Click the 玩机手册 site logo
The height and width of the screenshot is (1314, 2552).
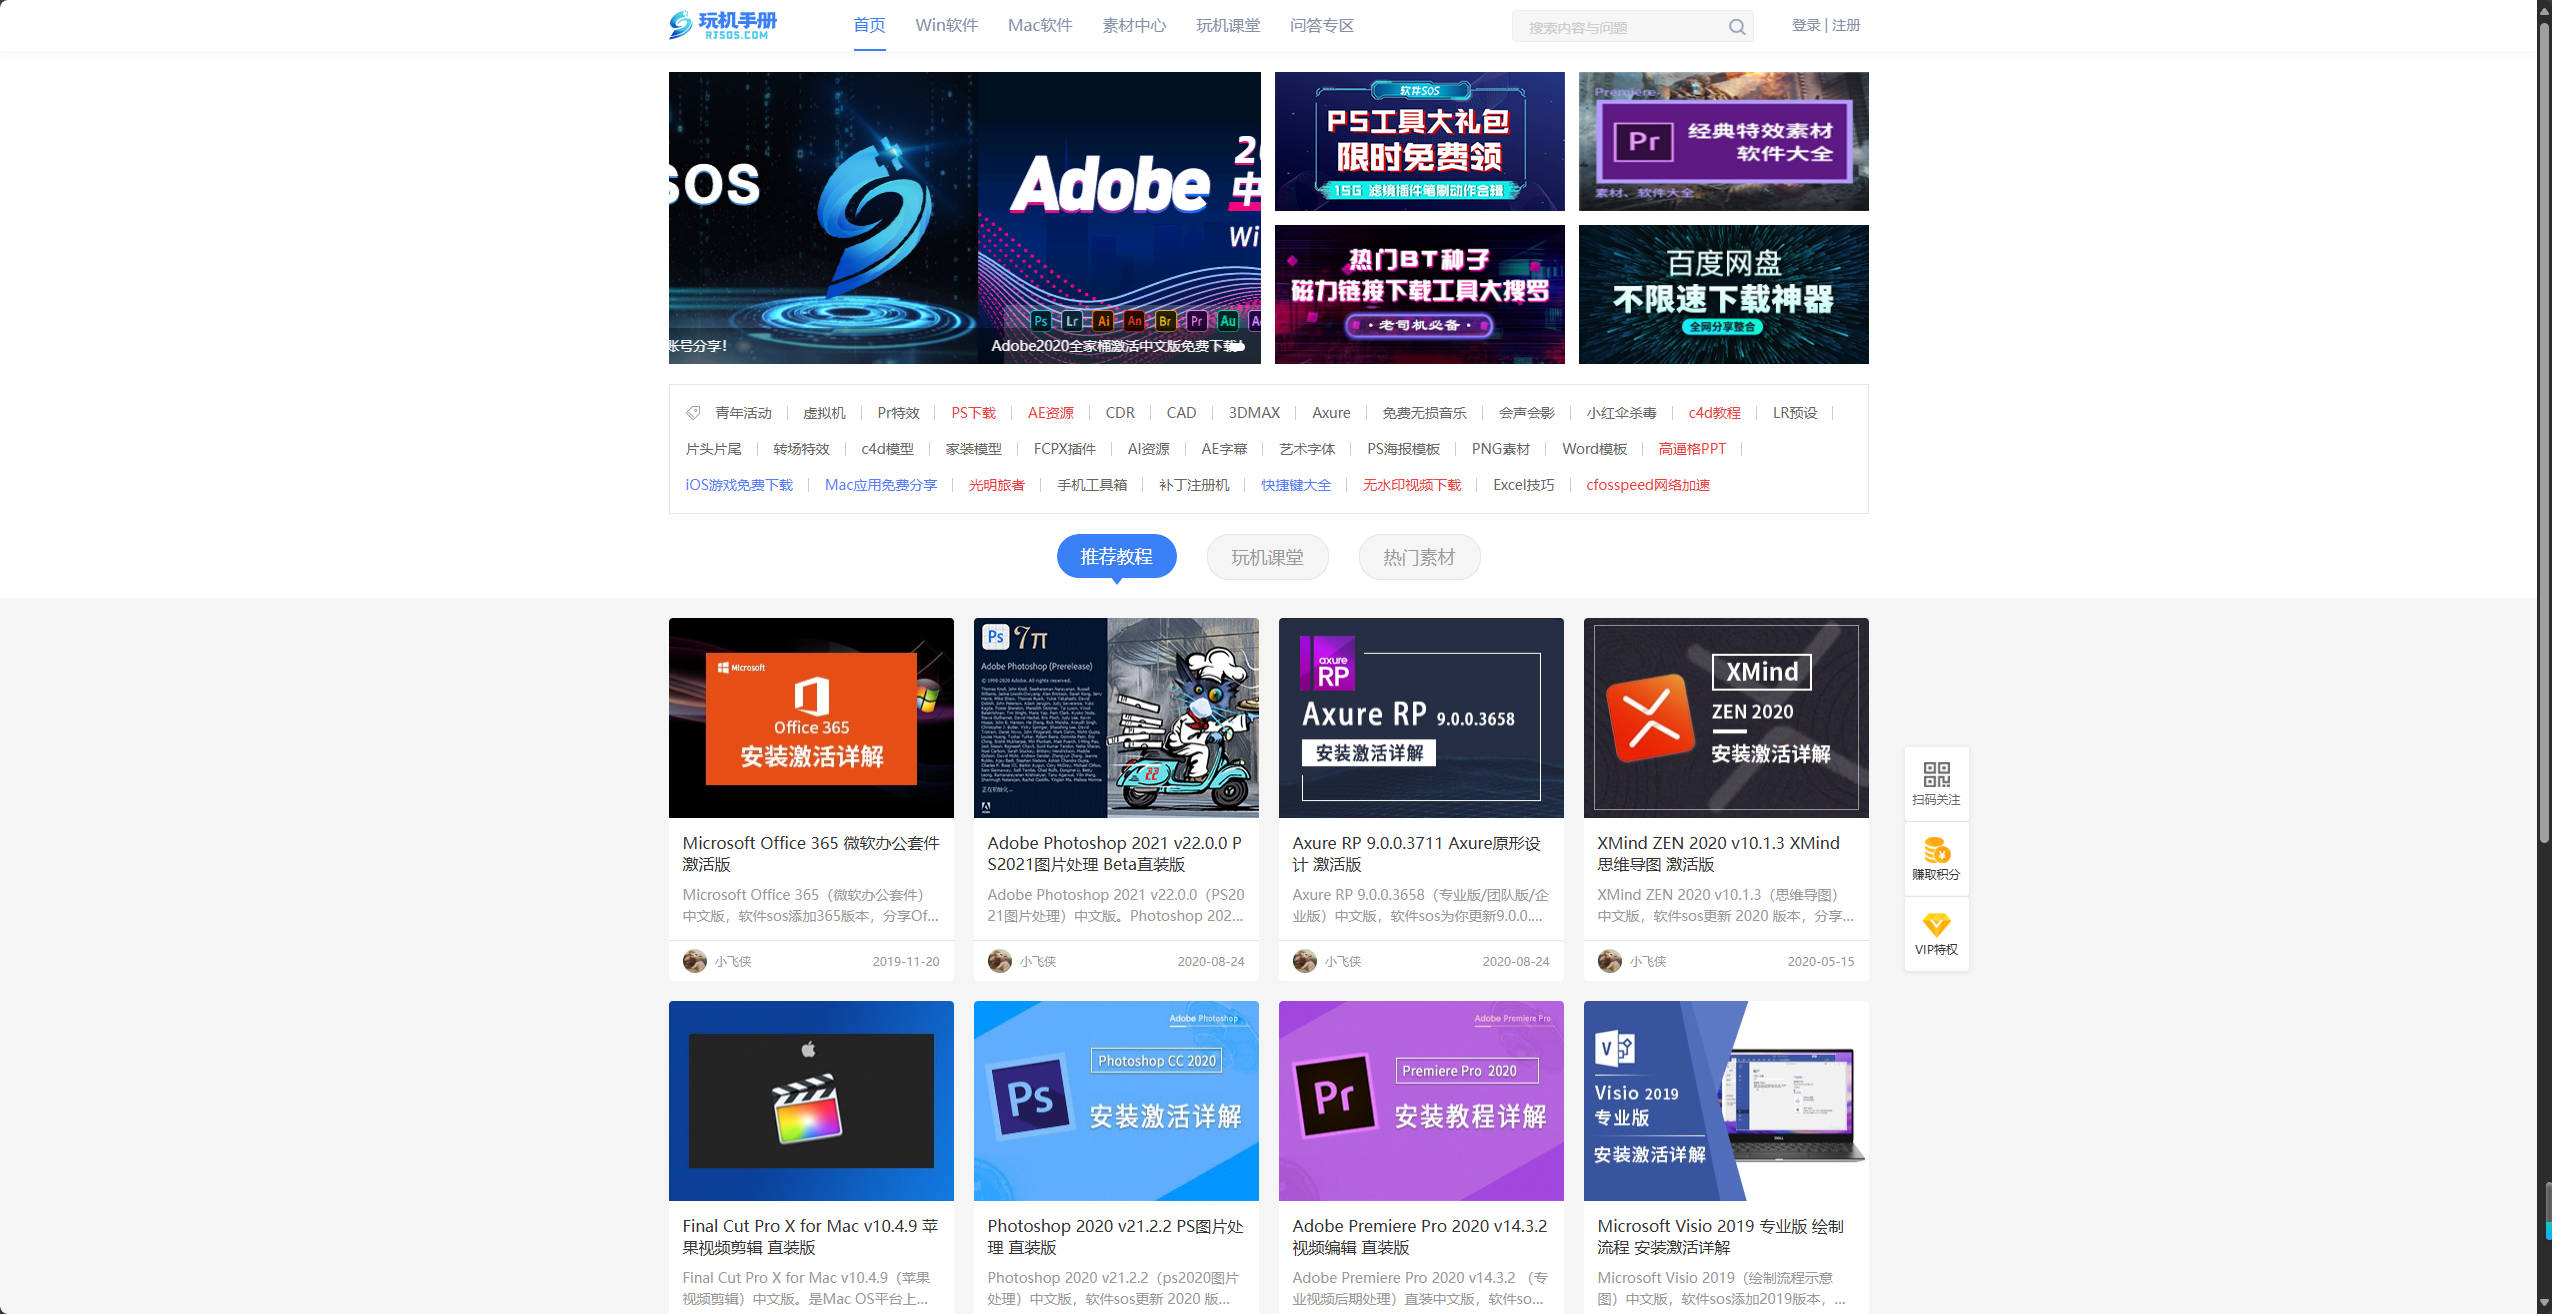click(723, 25)
